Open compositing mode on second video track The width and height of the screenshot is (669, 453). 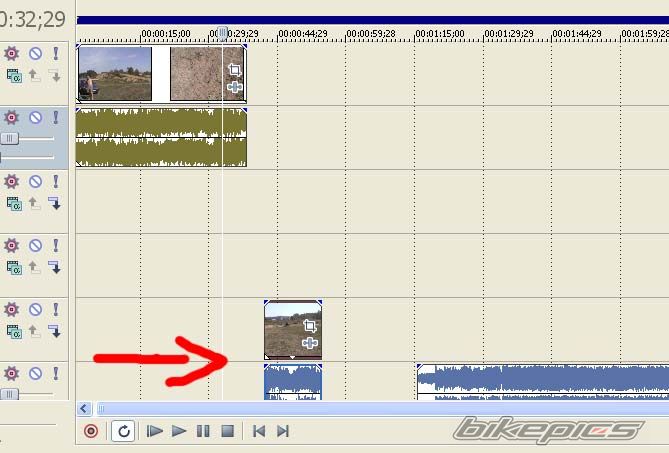14,203
